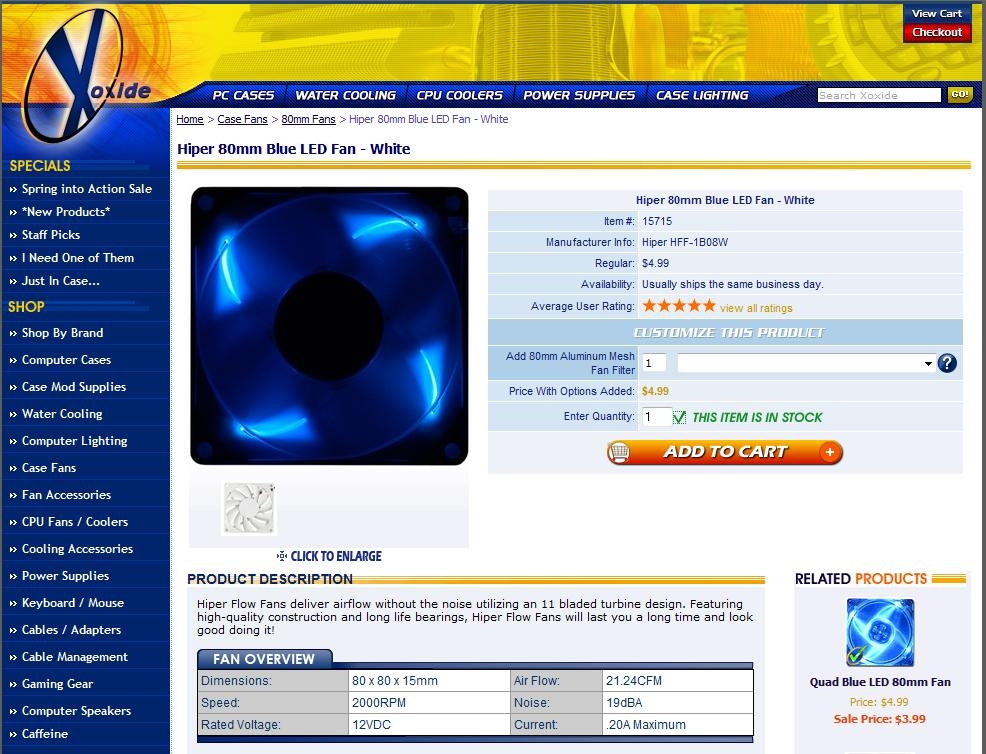
Task: Open Spring into Action Sale
Action: tap(87, 189)
